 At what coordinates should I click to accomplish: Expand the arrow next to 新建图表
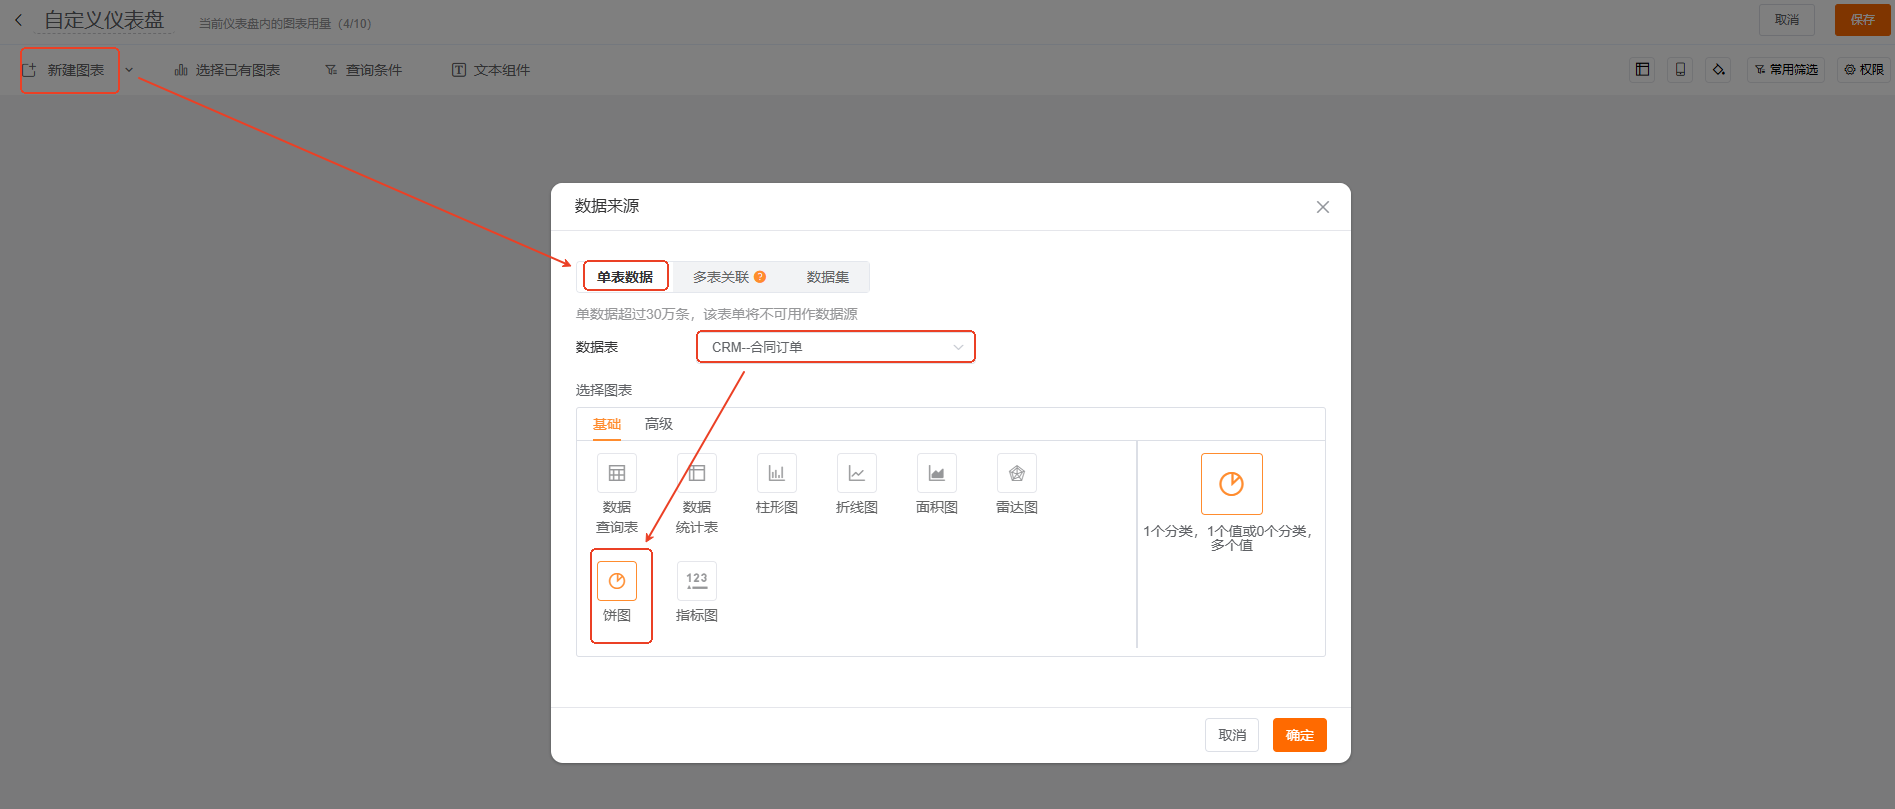pyautogui.click(x=129, y=70)
